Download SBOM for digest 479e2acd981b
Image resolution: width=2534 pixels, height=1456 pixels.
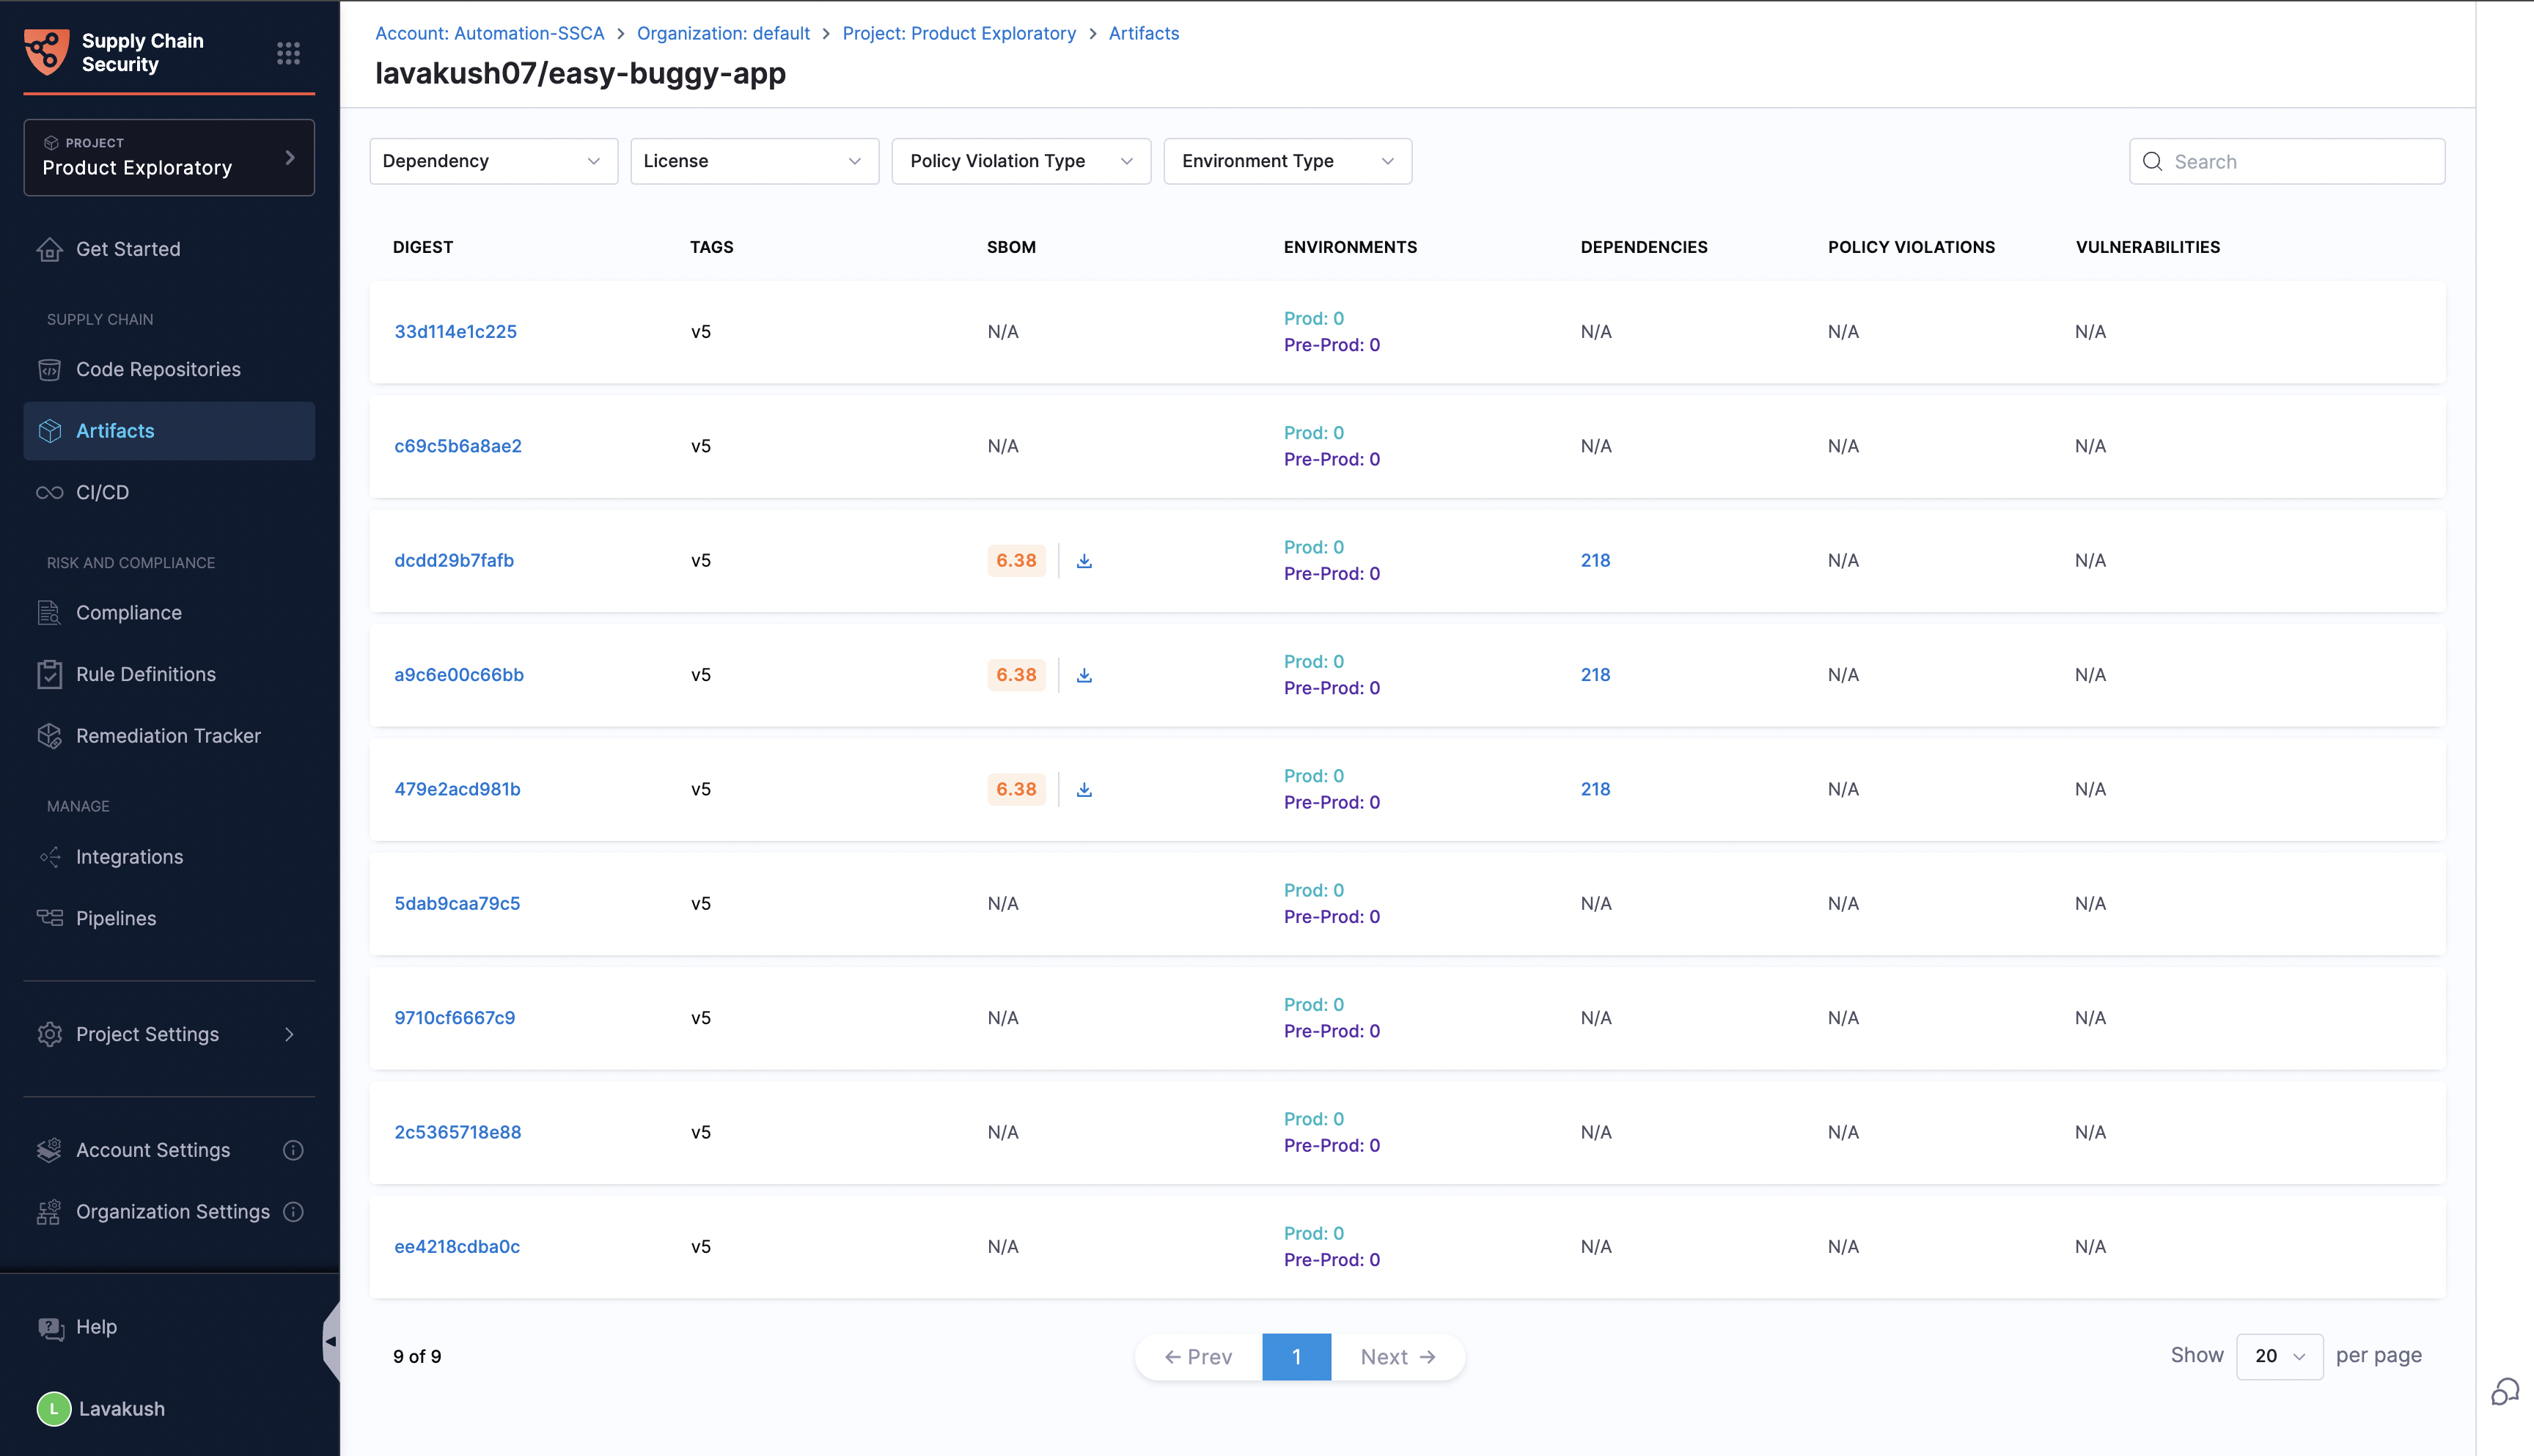tap(1084, 790)
